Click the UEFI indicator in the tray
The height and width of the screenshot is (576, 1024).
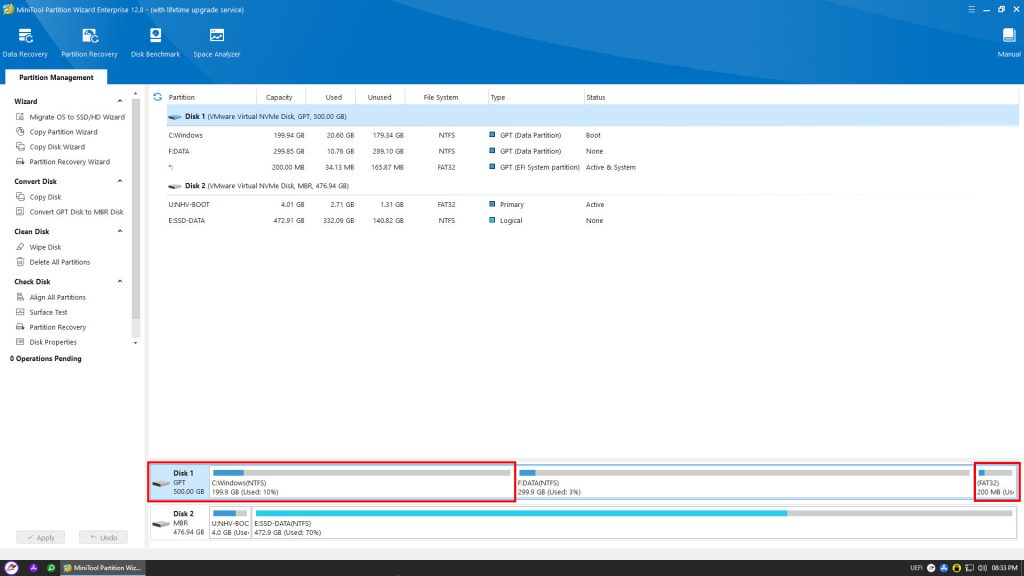tap(916, 568)
